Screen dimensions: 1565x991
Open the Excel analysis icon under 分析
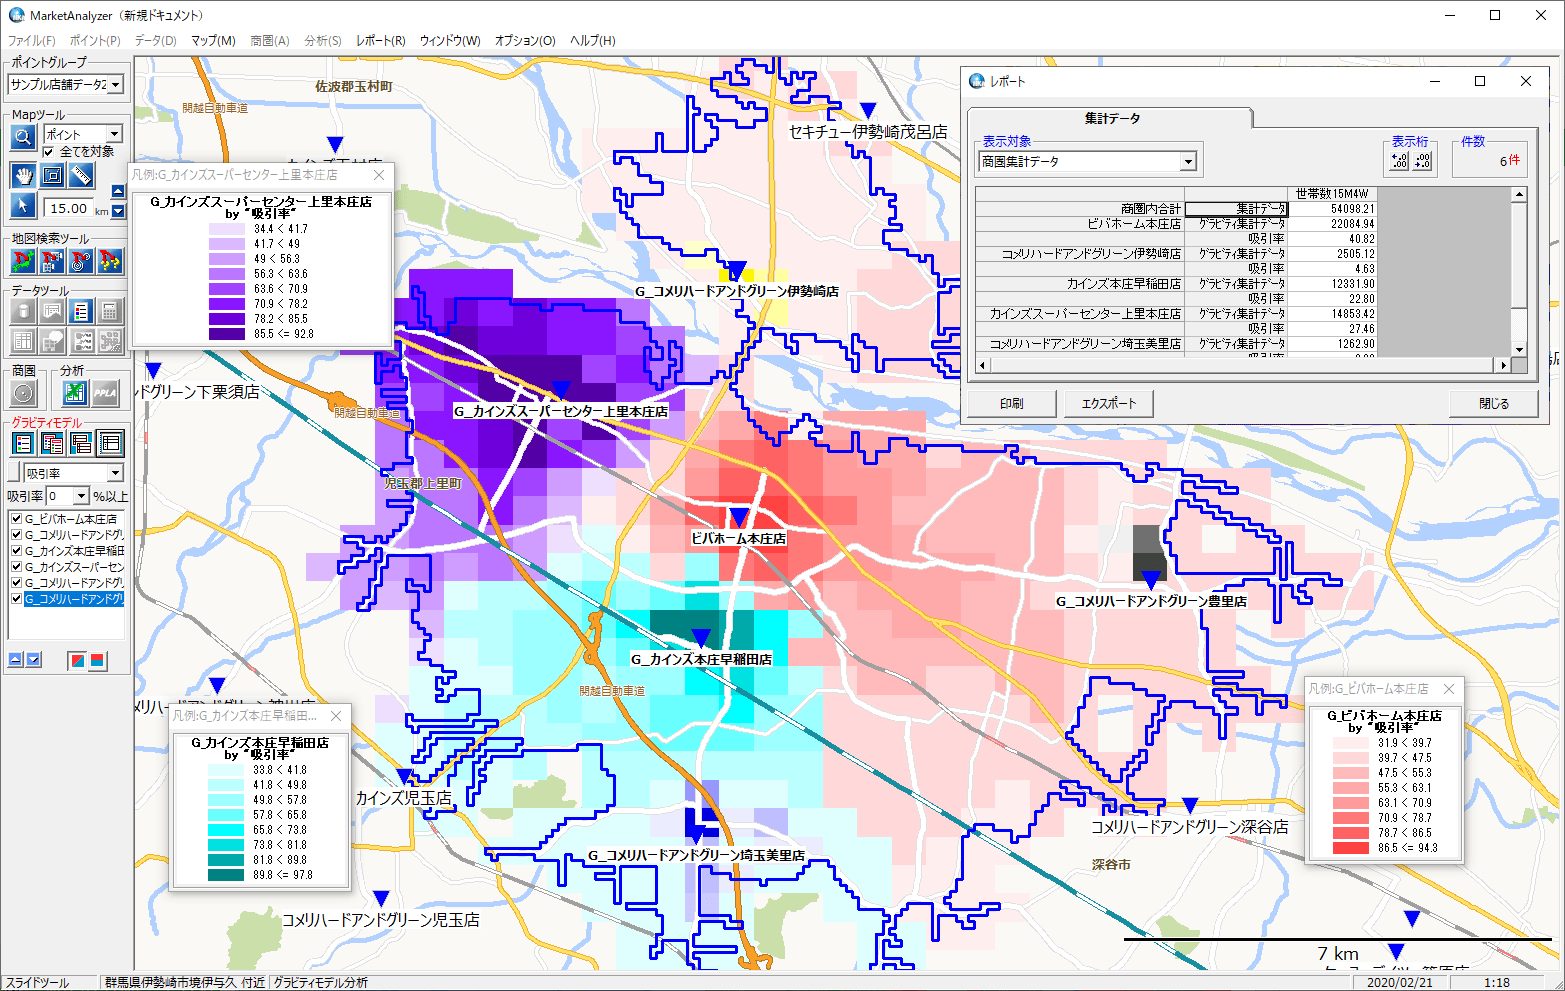tap(76, 393)
